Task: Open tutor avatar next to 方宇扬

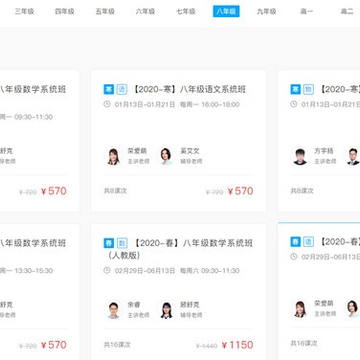Action: pos(352,156)
